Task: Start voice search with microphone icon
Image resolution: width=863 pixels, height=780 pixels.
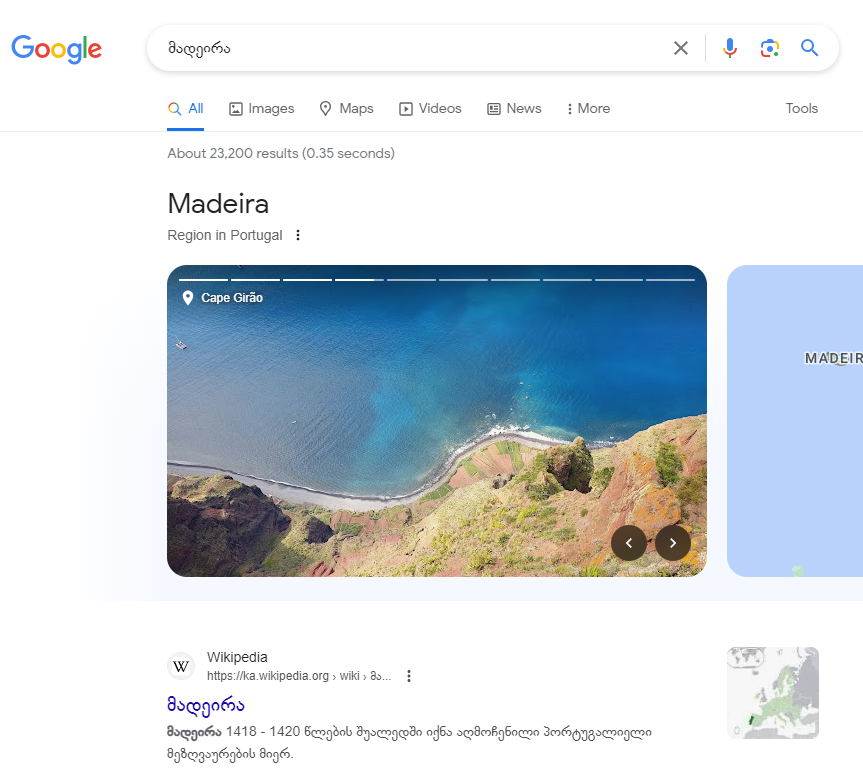Action: 730,48
